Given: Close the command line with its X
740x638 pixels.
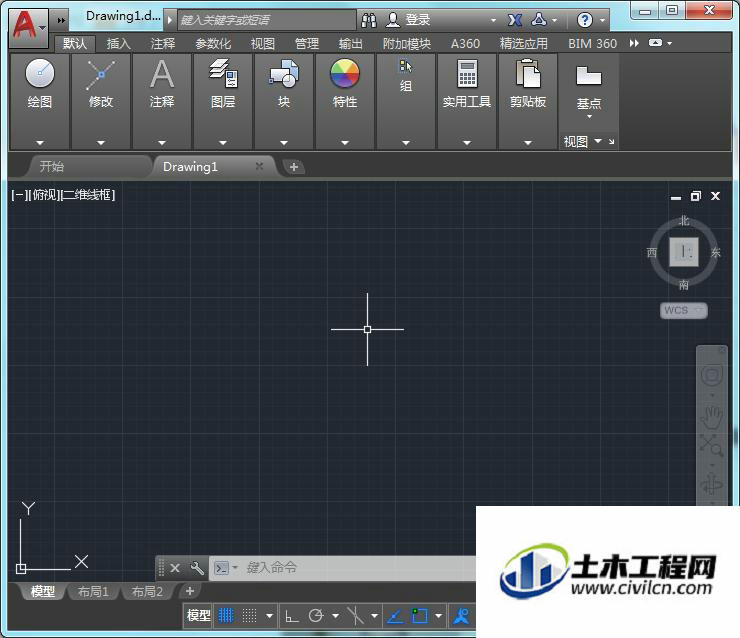Looking at the screenshot, I should tap(175, 568).
